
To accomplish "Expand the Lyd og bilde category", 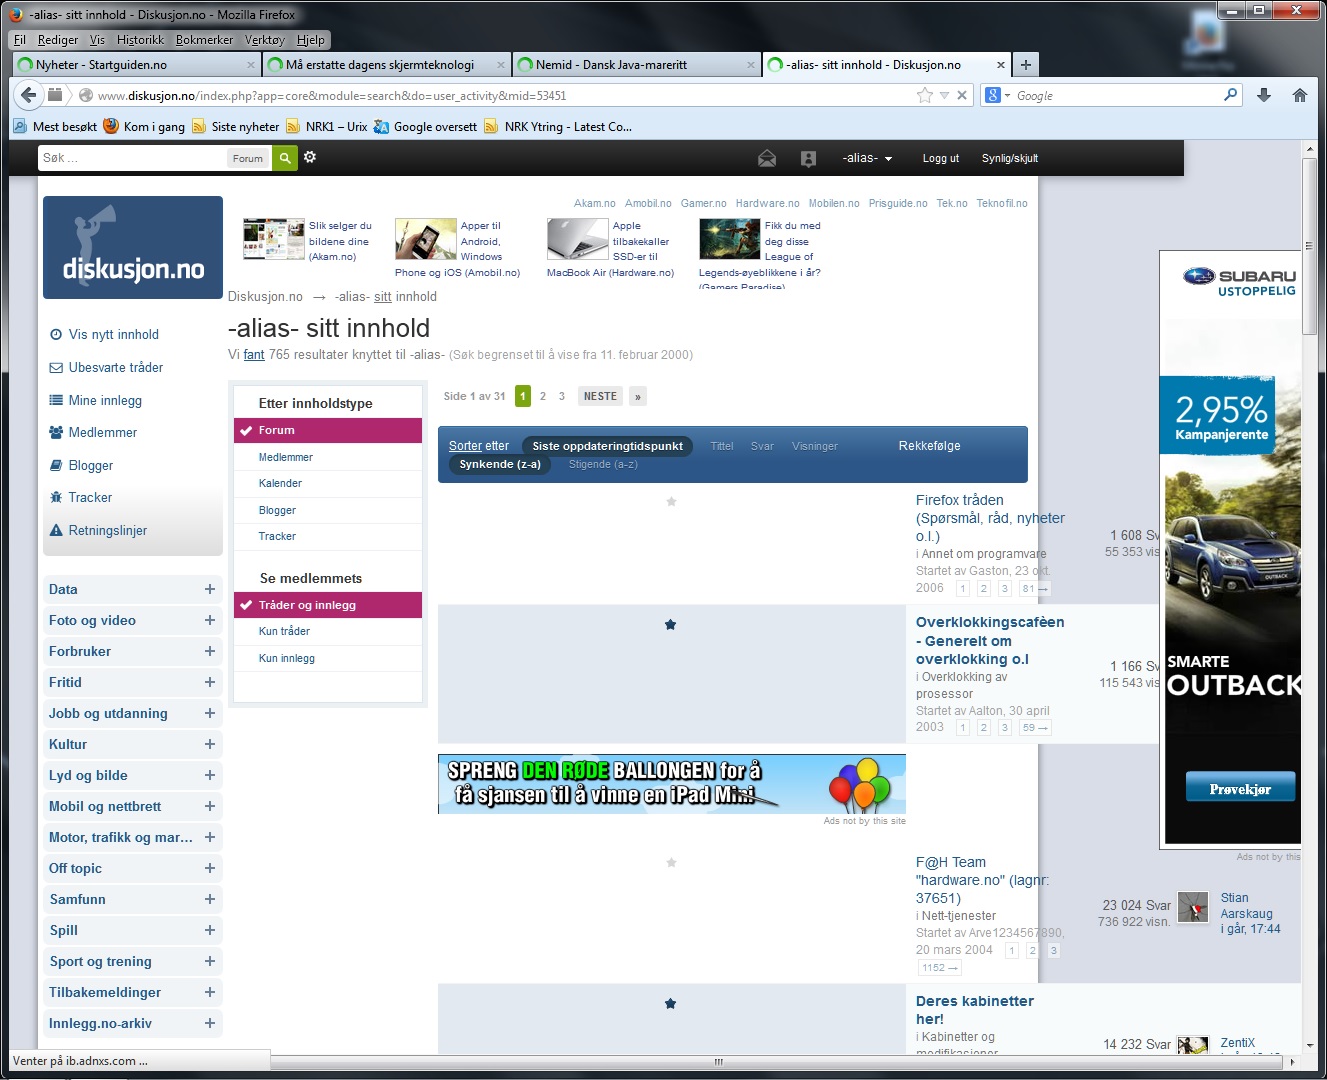I will click(x=210, y=775).
